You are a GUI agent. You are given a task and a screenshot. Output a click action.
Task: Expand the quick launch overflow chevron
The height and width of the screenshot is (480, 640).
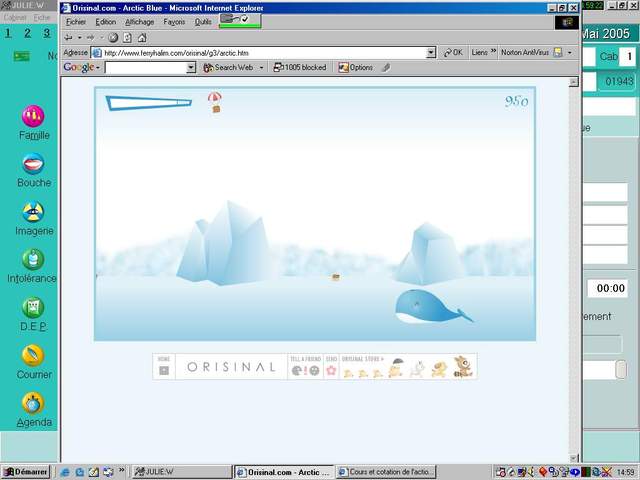(121, 470)
